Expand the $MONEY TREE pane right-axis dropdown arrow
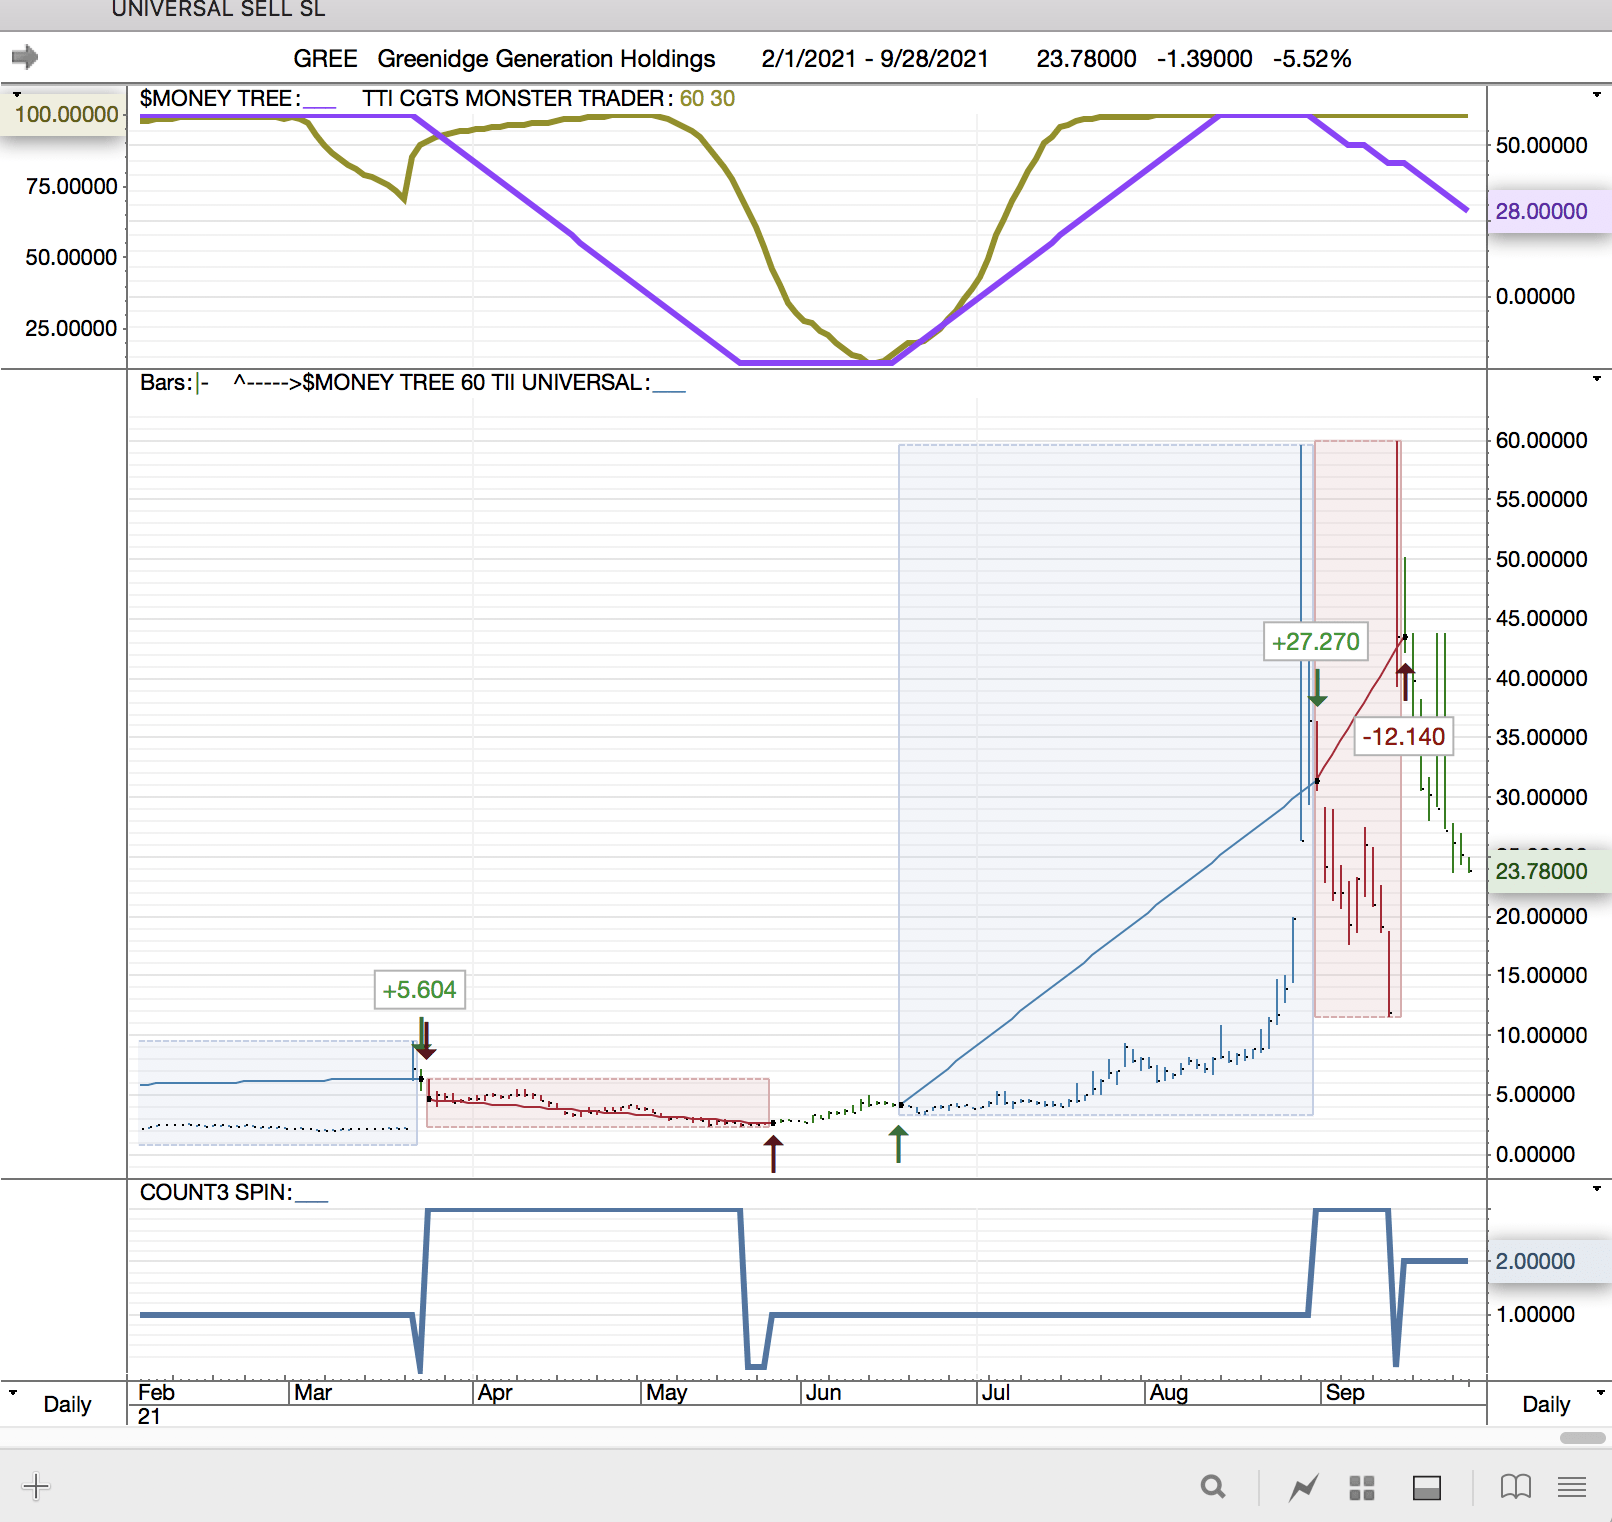 1596,95
